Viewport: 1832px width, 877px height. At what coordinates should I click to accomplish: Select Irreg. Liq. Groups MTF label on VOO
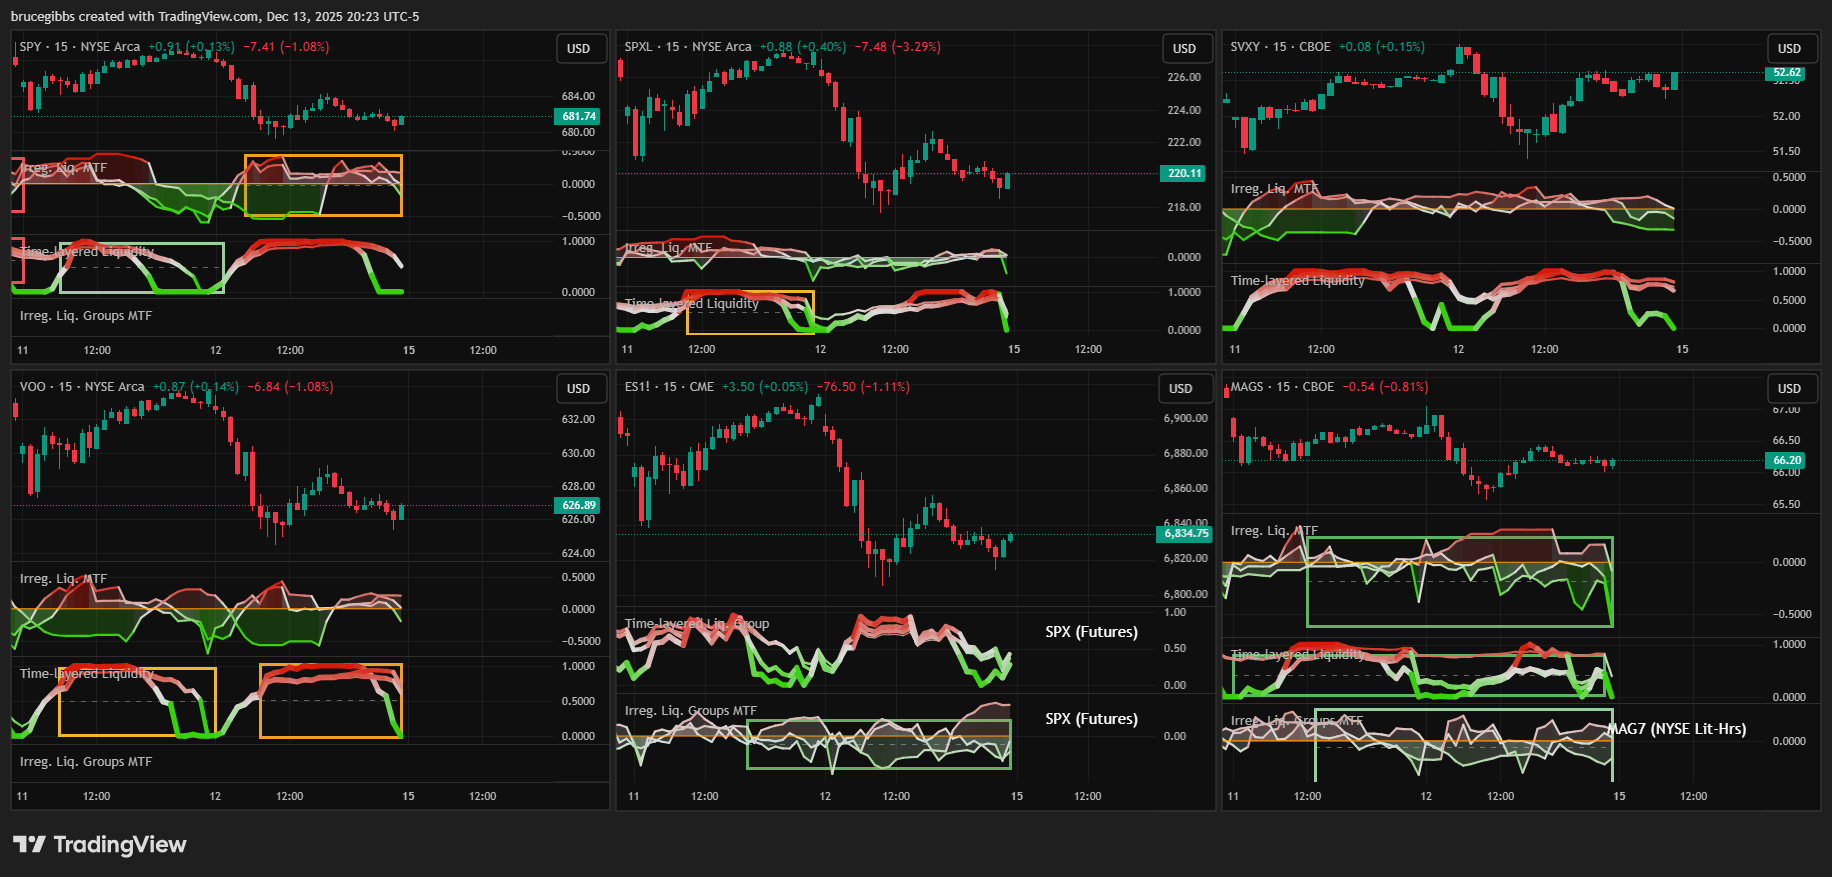(x=86, y=762)
